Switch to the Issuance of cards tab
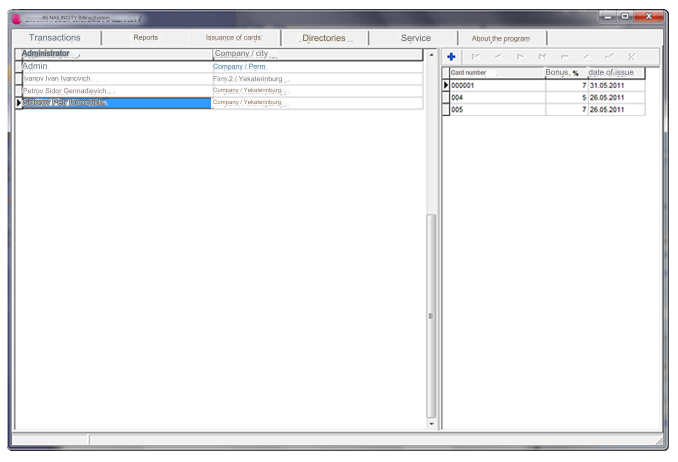Image resolution: width=678 pixels, height=462 pixels. (233, 38)
